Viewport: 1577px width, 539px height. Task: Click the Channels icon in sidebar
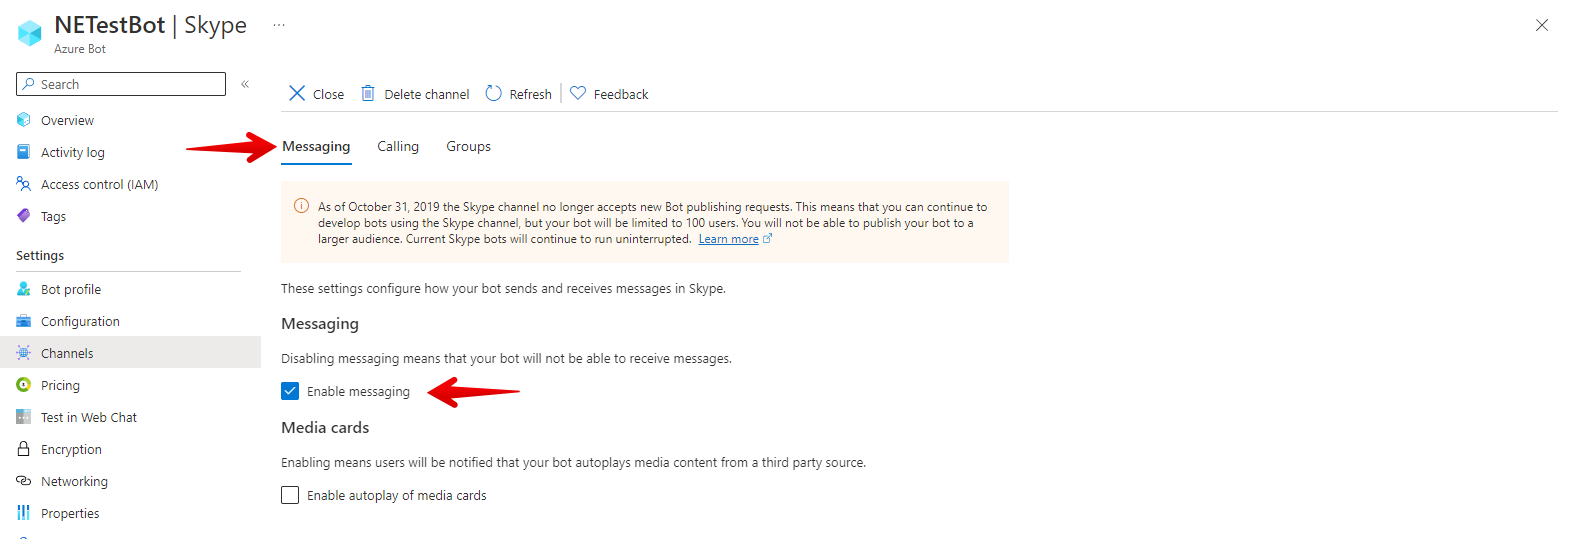pos(24,353)
